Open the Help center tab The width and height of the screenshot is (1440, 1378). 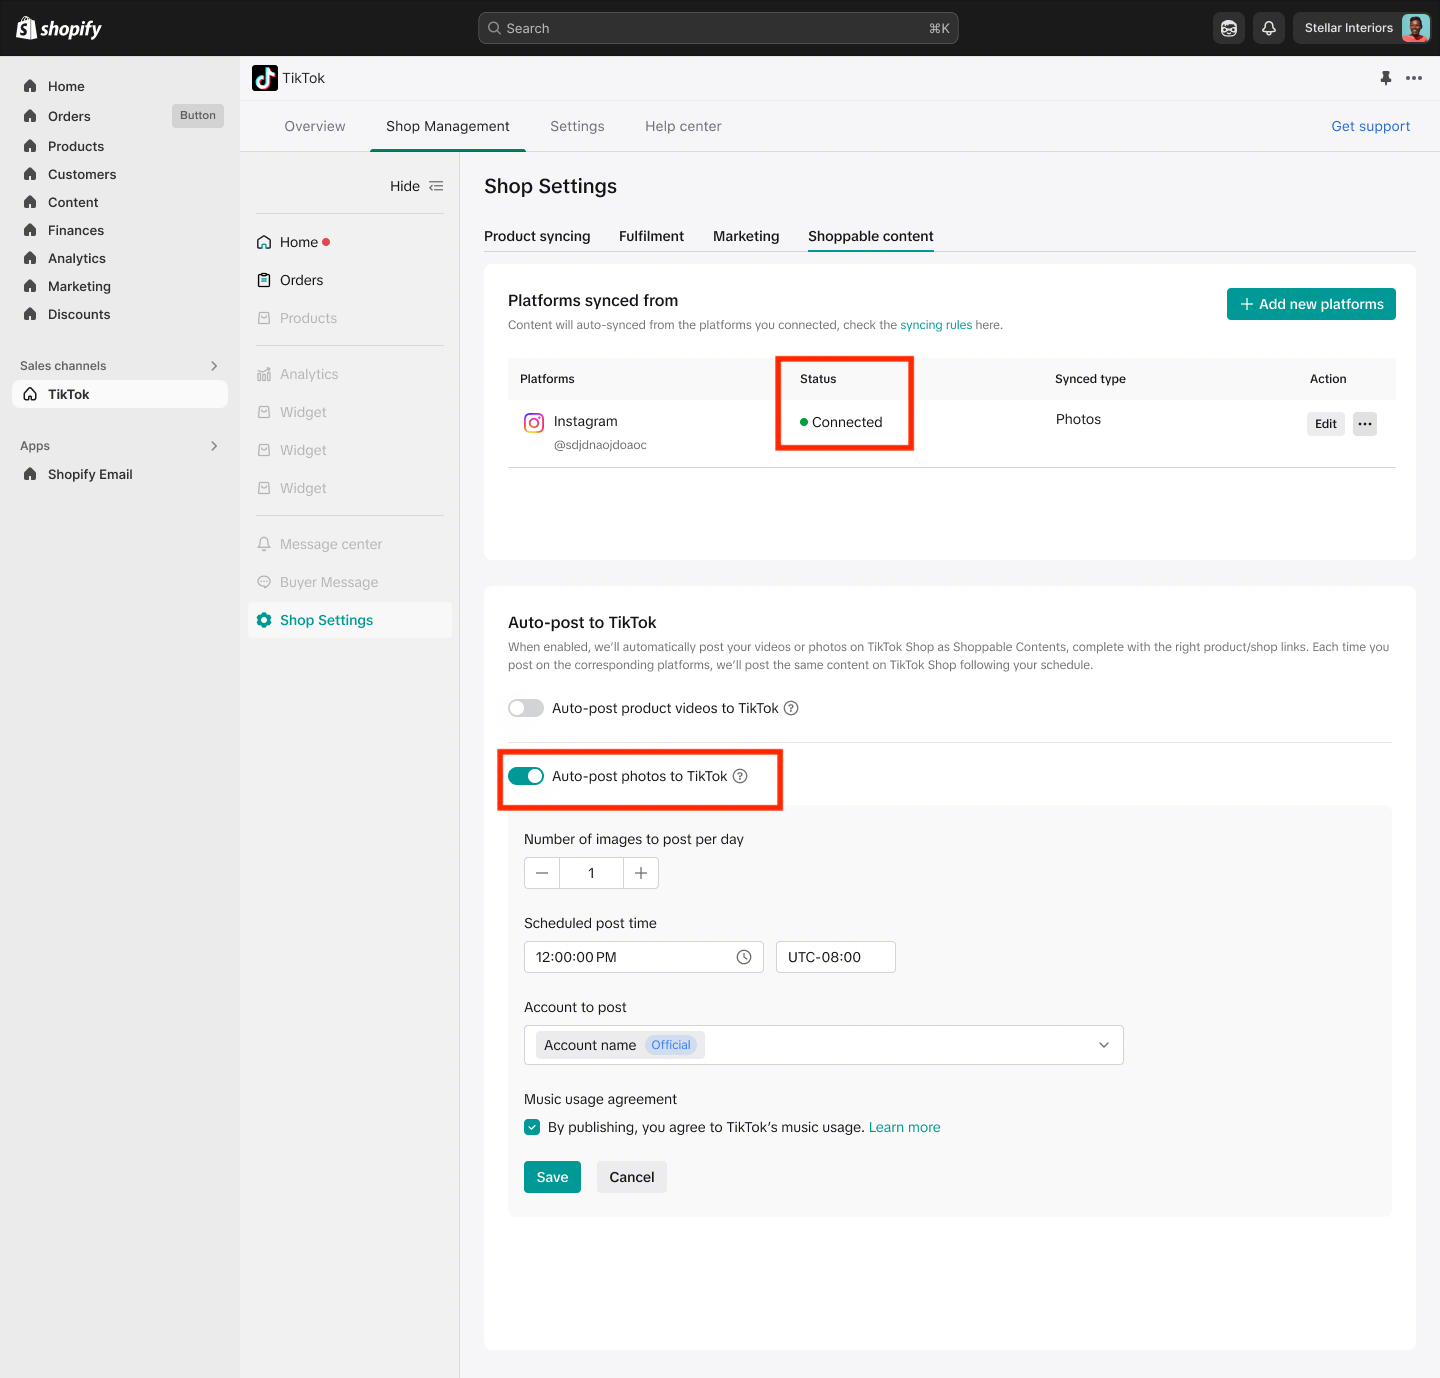683,126
